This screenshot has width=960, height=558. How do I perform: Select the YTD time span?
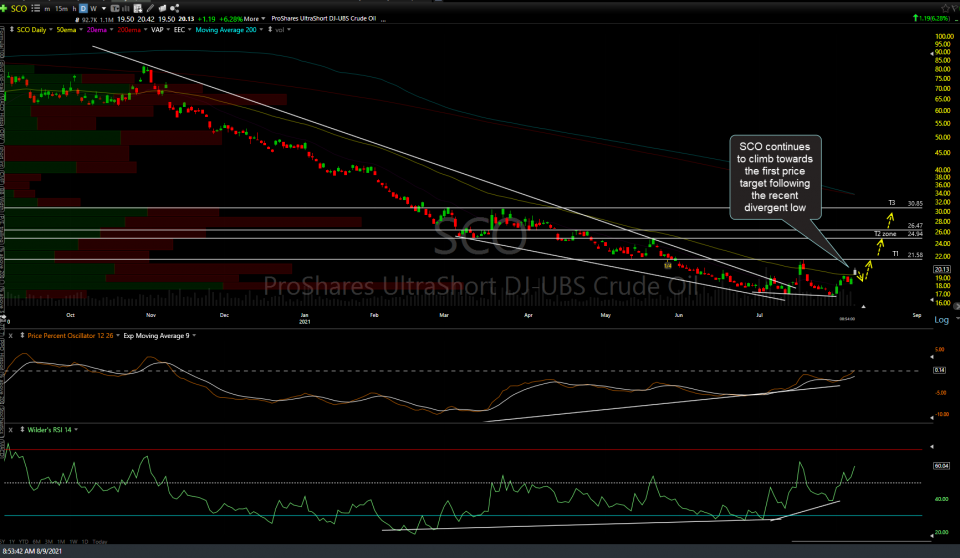click(x=24, y=541)
